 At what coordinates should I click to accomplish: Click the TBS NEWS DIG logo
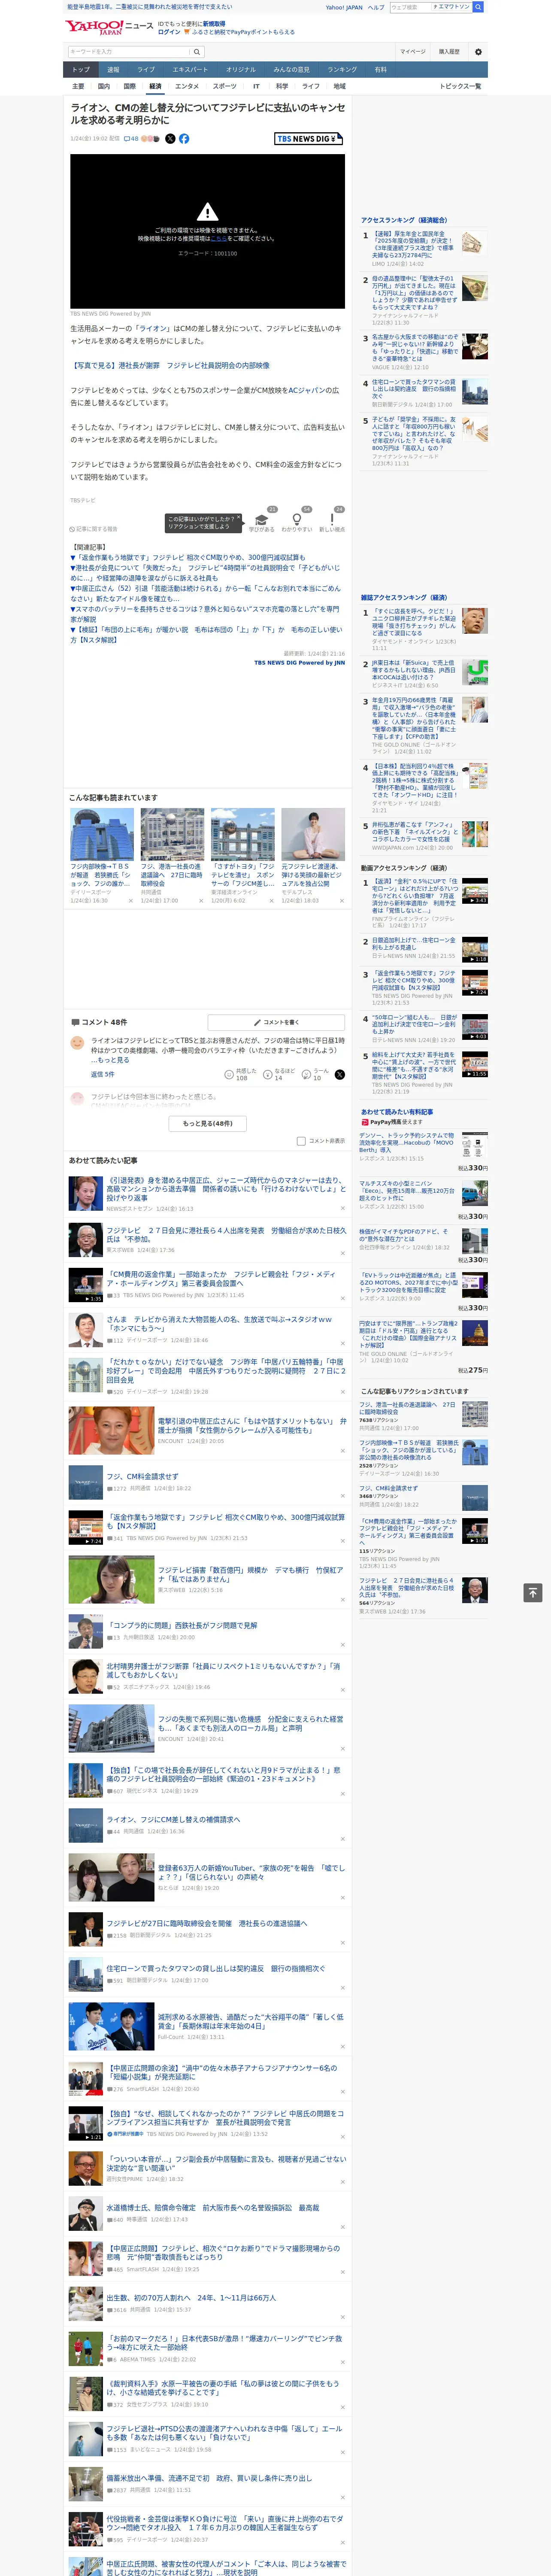coord(309,139)
